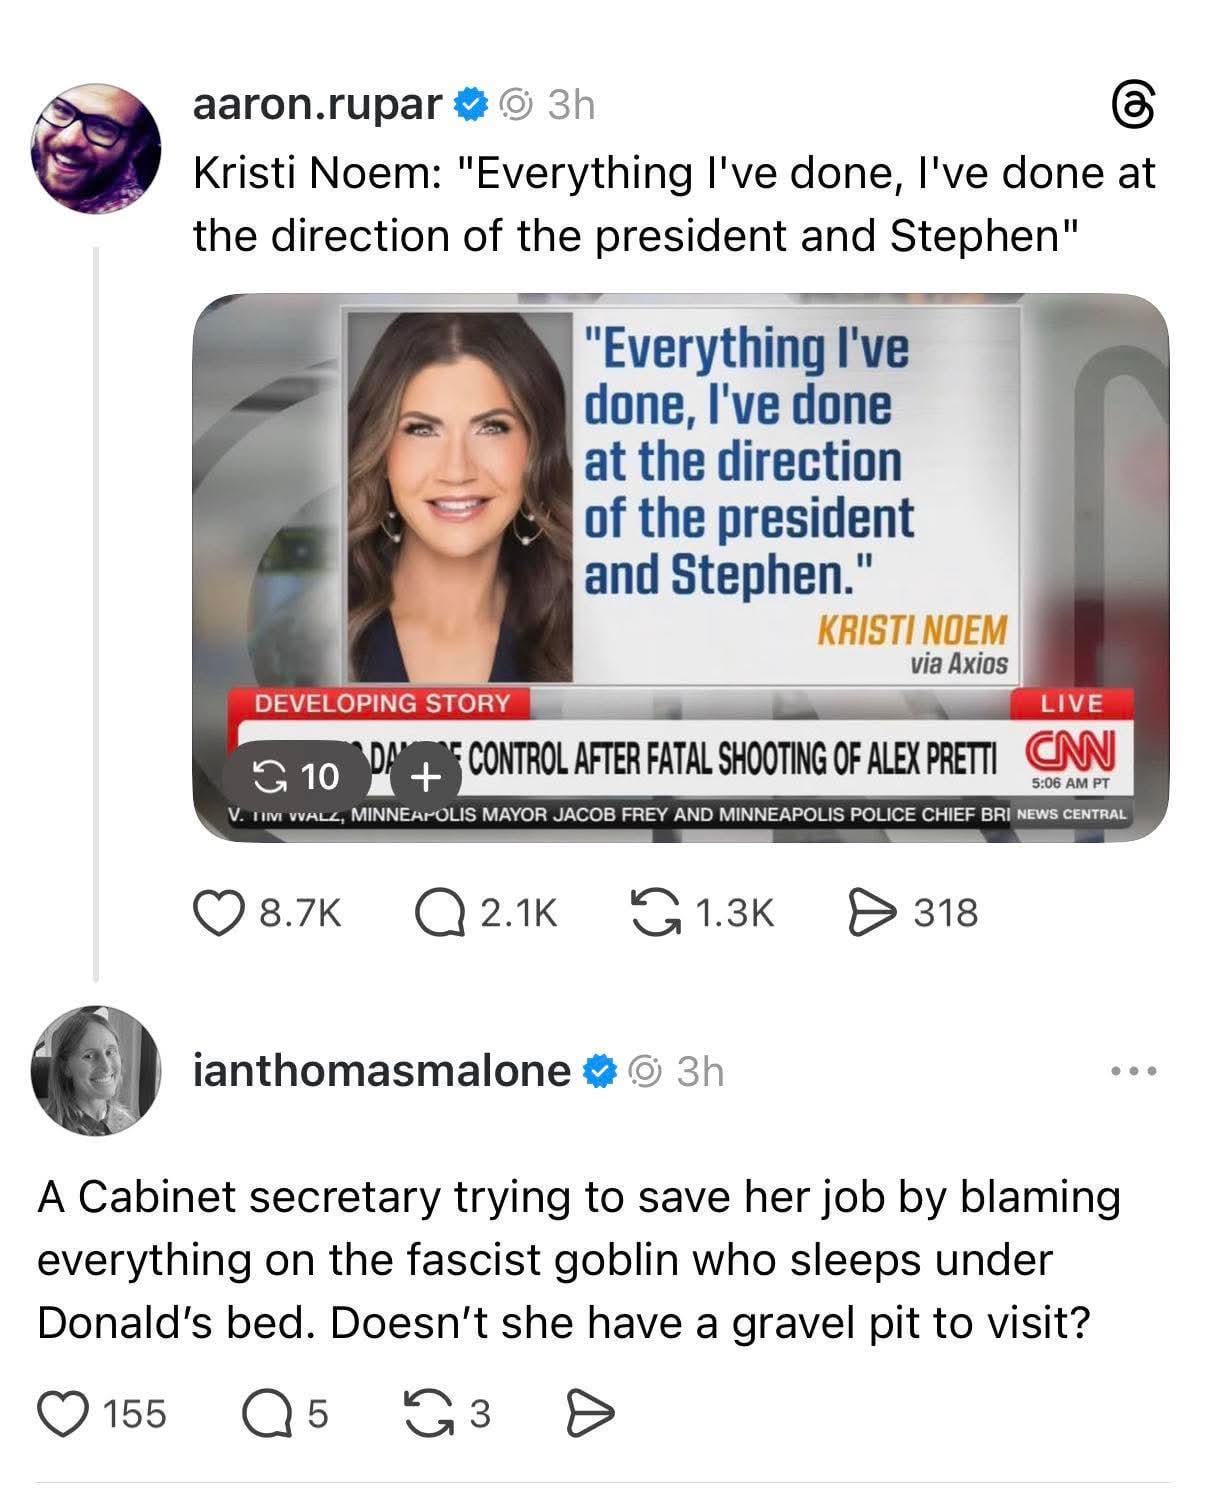
Task: View ianthomasmalone's profile picture
Action: [x=96, y=1070]
